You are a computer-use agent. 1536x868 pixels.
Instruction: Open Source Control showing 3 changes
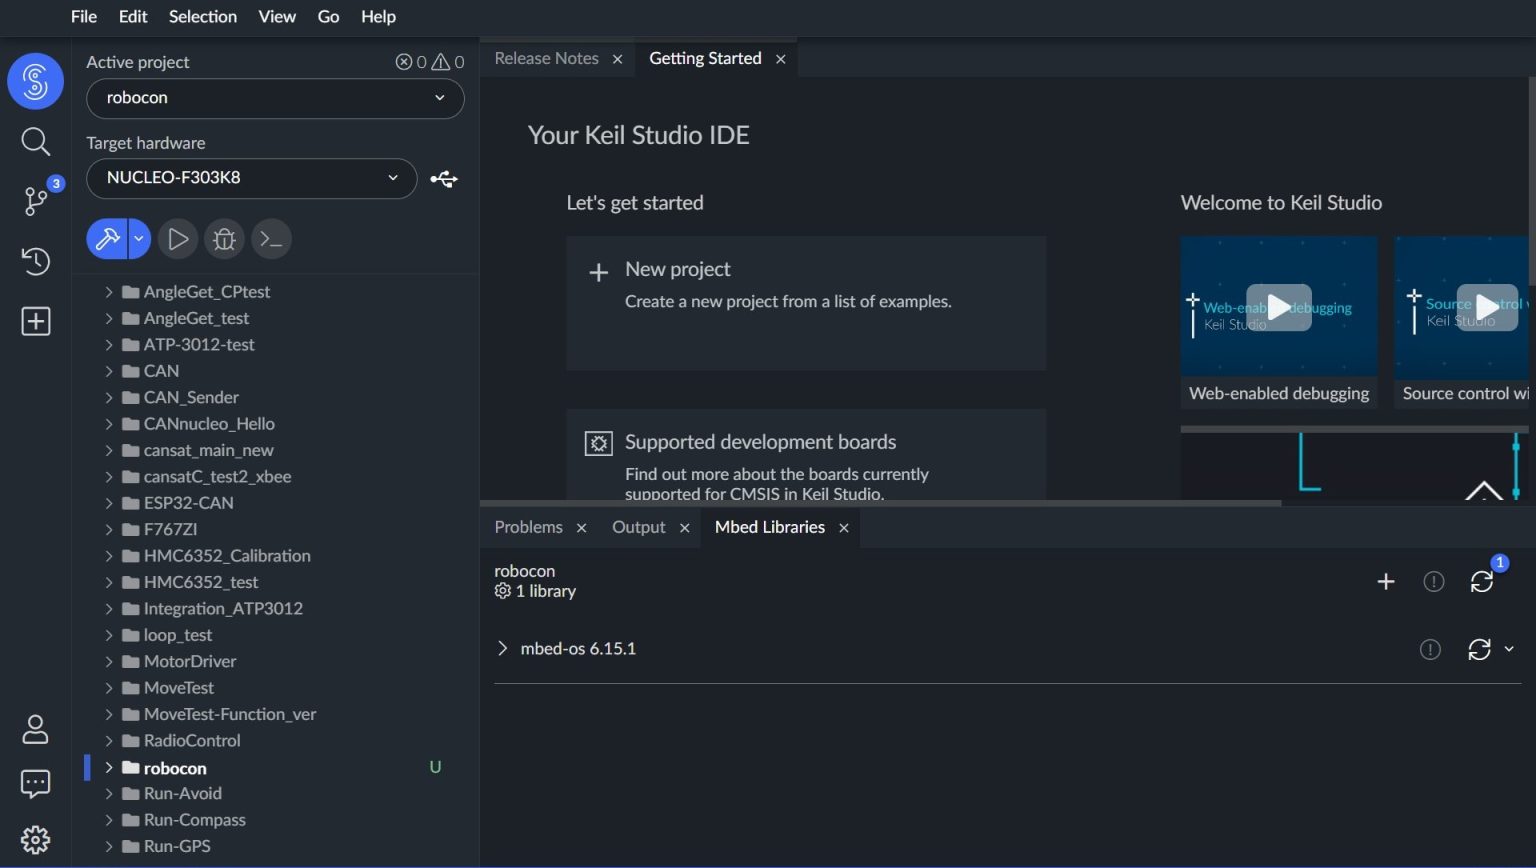pyautogui.click(x=35, y=201)
